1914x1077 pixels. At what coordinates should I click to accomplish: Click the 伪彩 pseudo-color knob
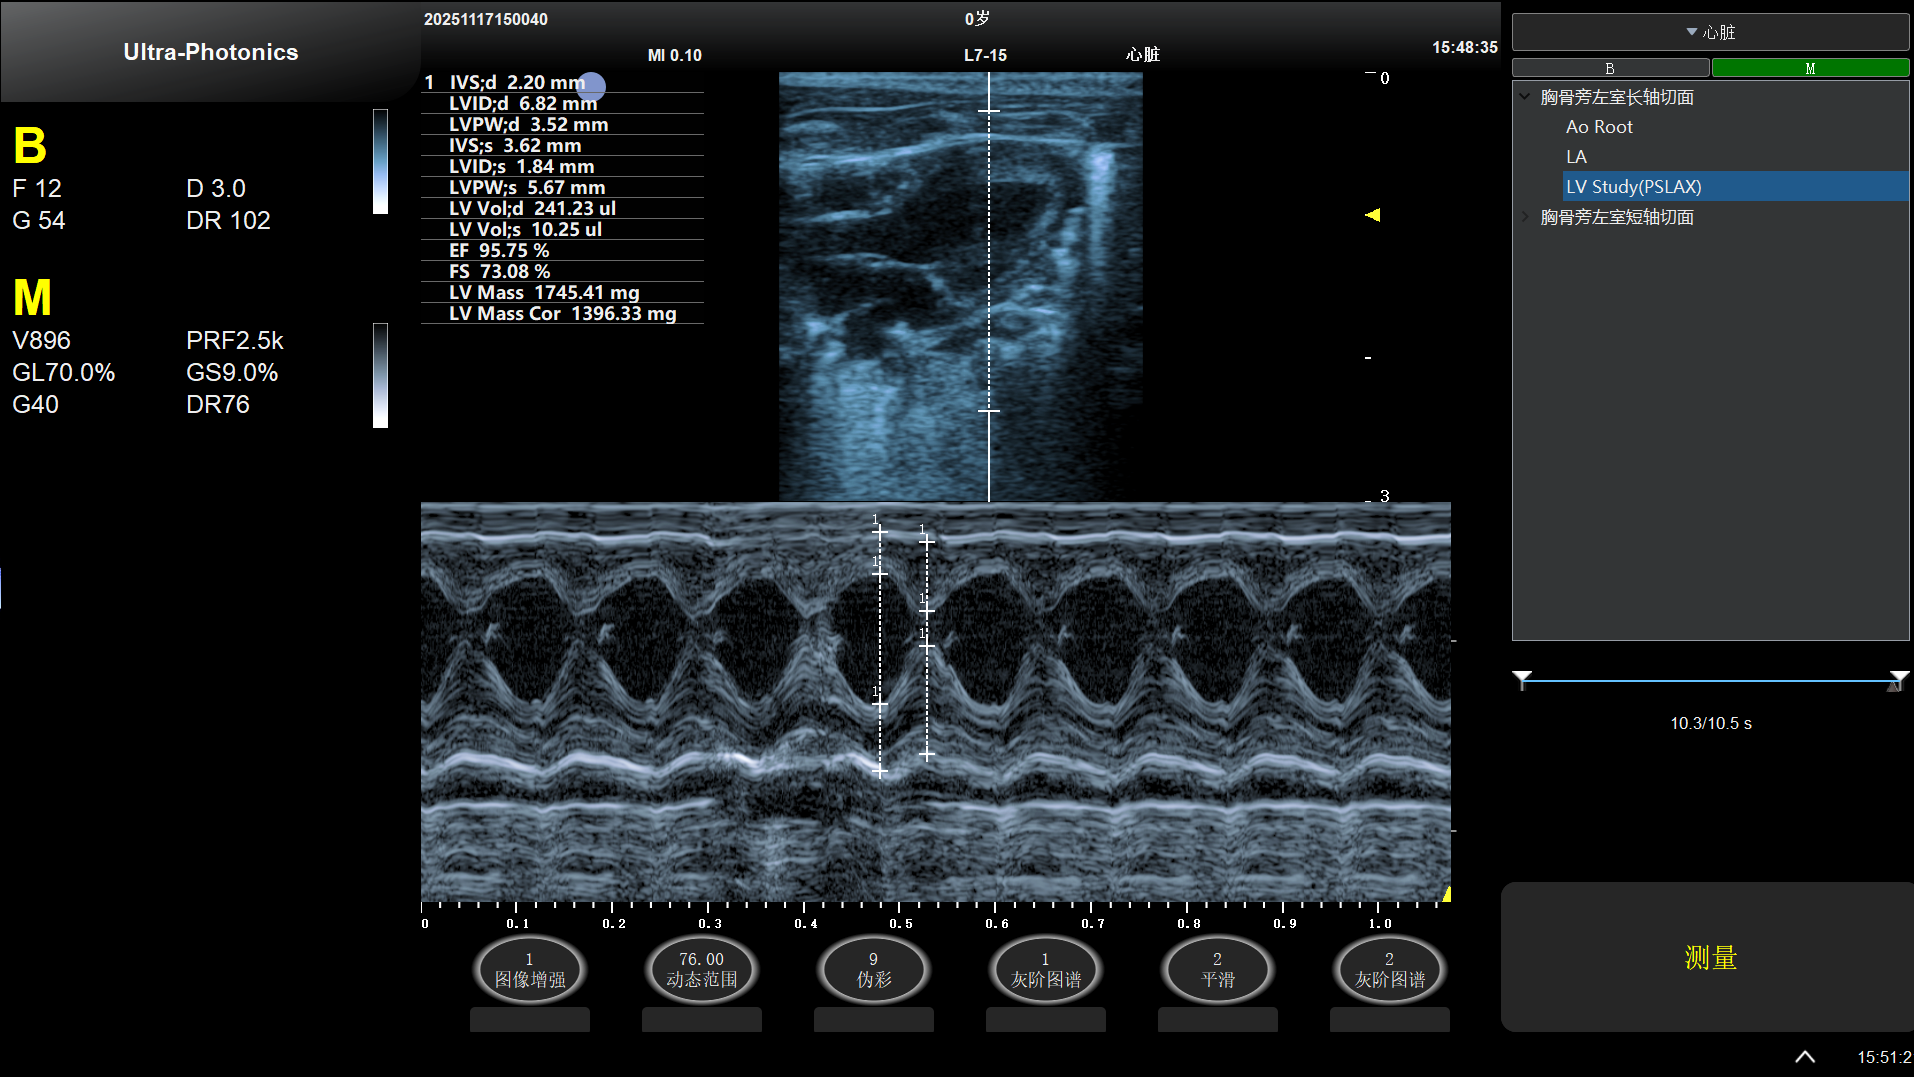[x=873, y=970]
